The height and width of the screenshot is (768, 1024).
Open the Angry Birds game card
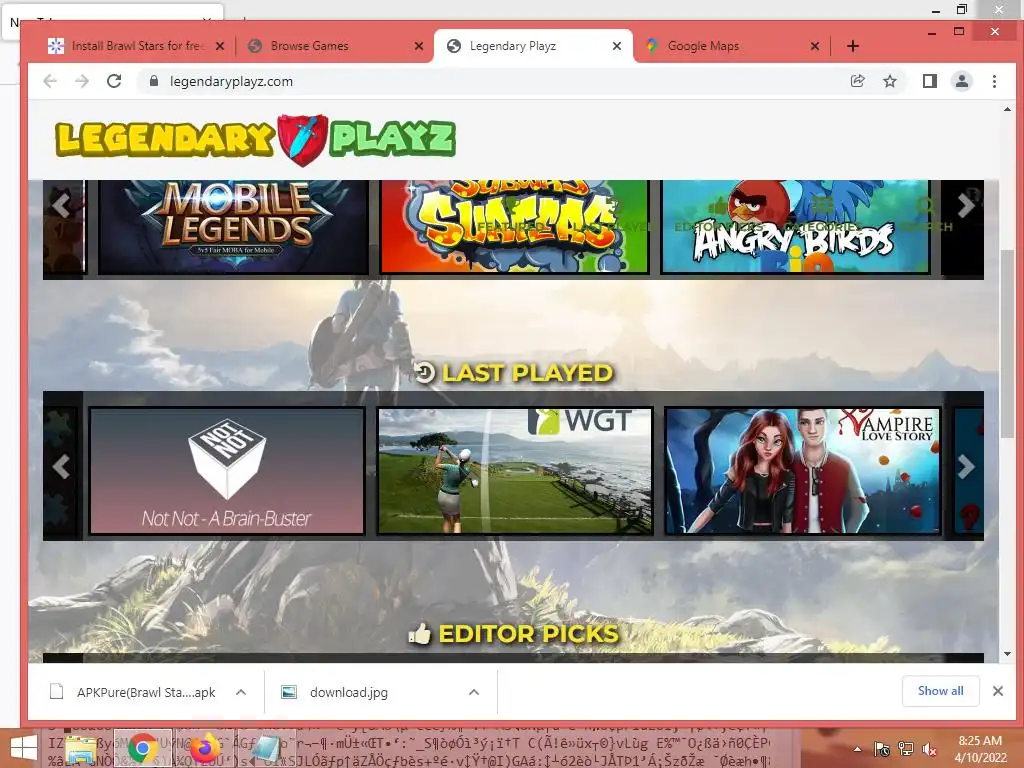(x=795, y=227)
